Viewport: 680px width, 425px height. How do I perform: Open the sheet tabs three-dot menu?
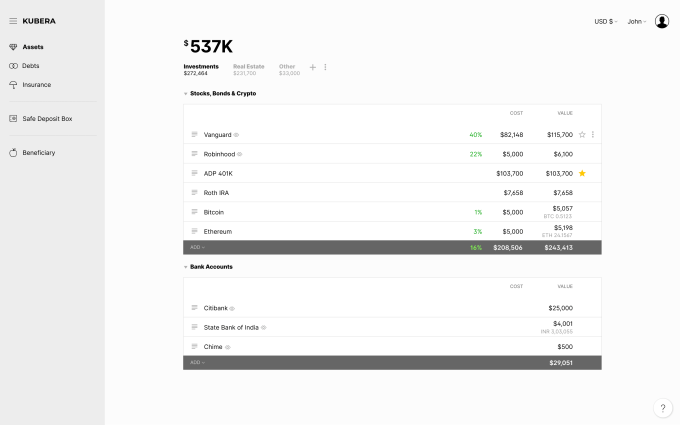pyautogui.click(x=325, y=67)
